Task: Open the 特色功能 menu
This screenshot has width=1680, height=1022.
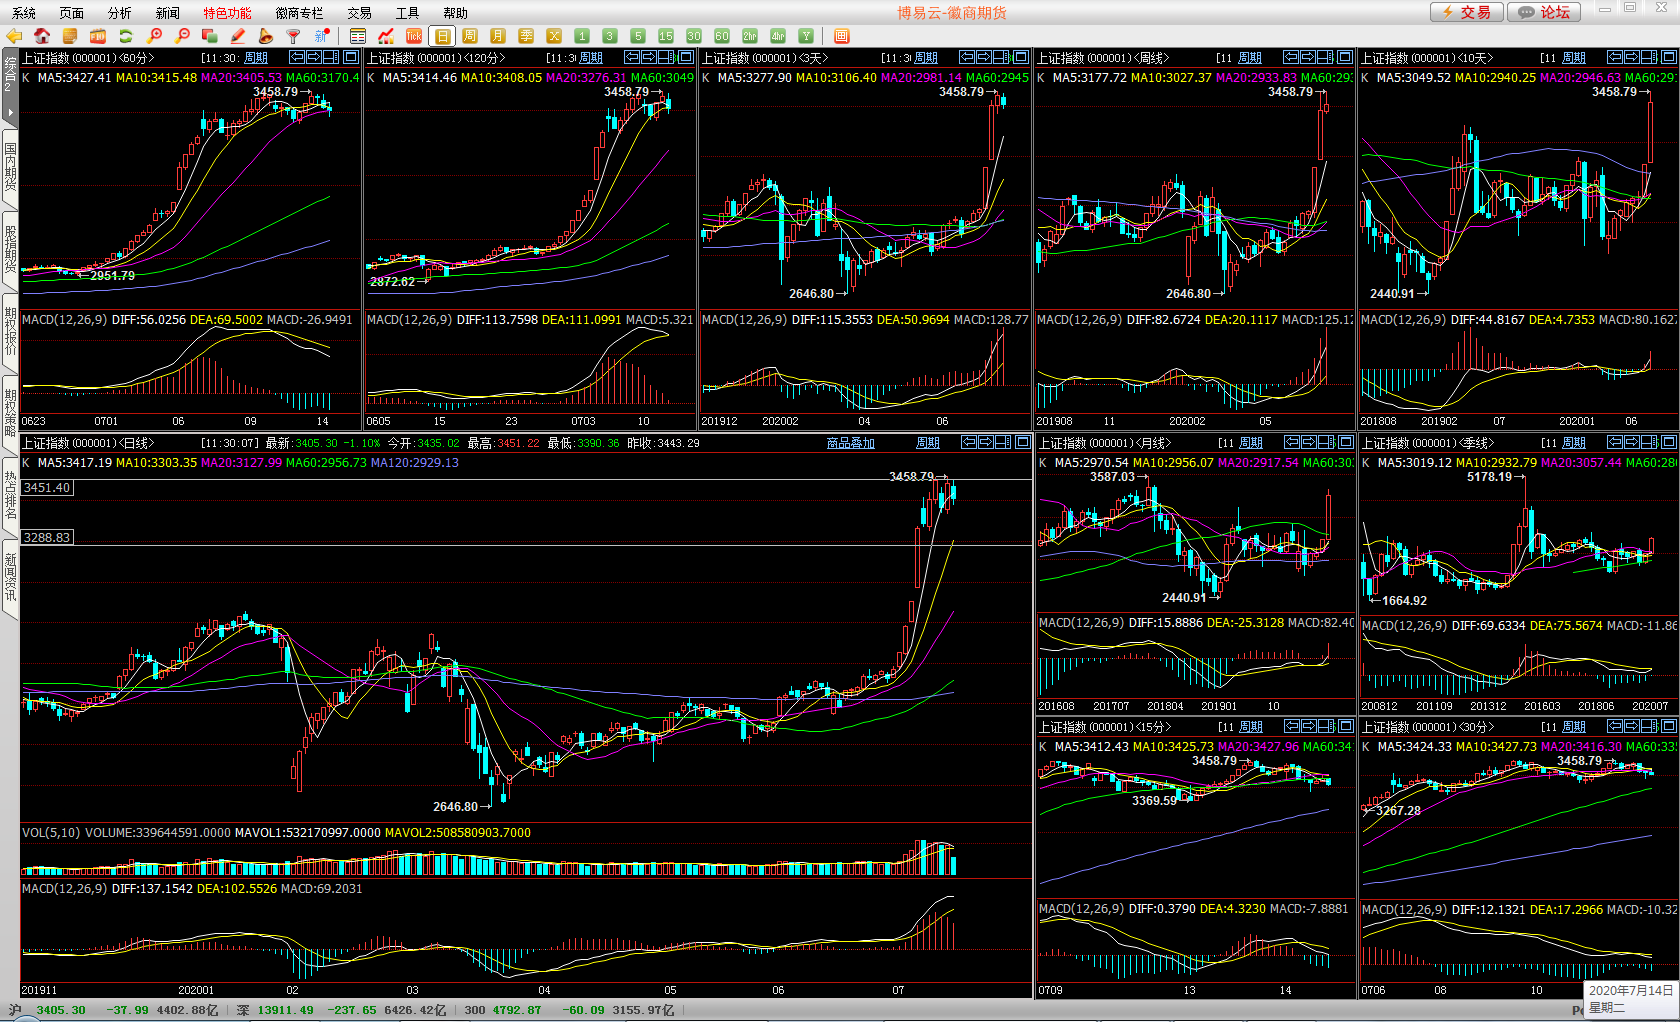Action: pyautogui.click(x=227, y=13)
